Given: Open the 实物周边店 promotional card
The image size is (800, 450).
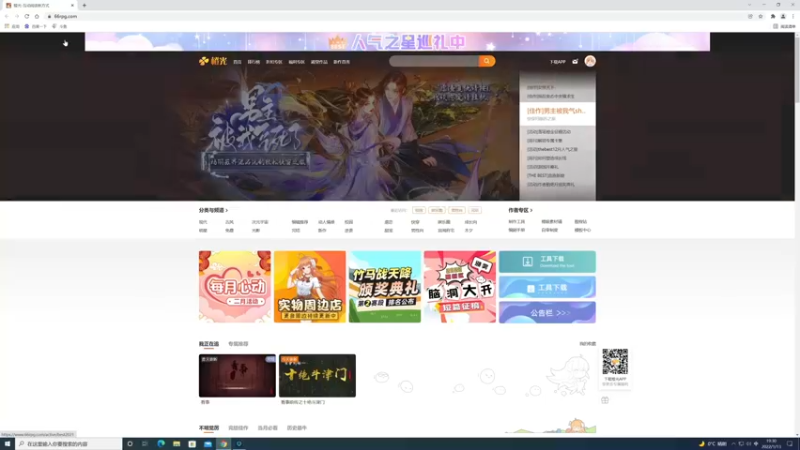Looking at the screenshot, I should 310,287.
